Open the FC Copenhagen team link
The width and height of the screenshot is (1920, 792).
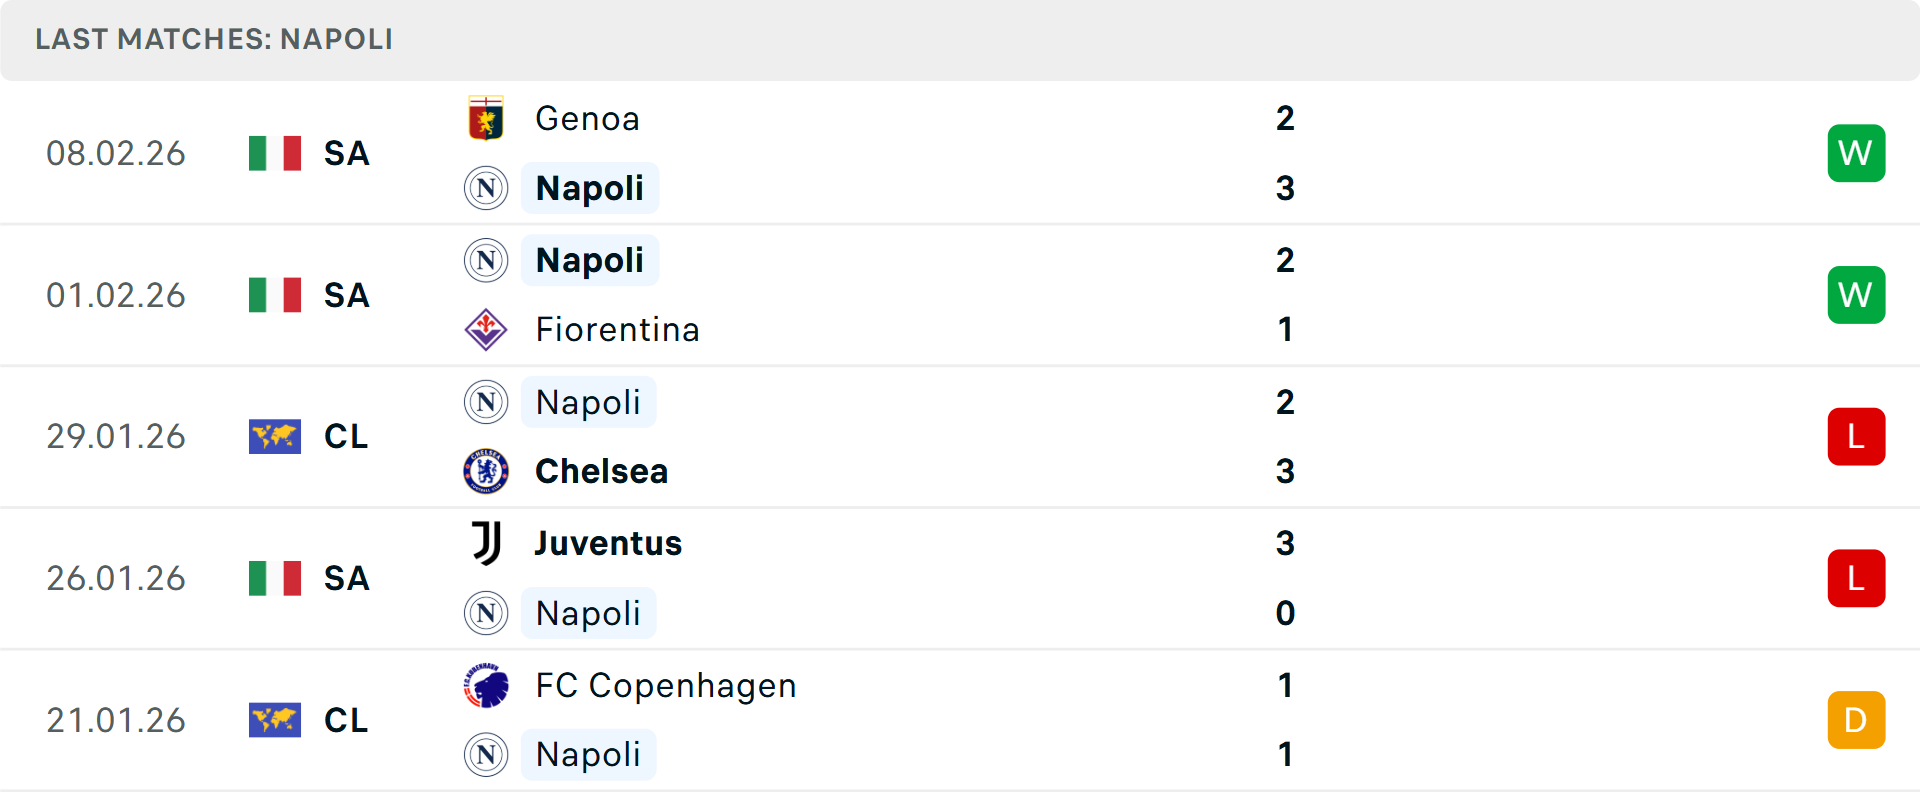coord(665,685)
